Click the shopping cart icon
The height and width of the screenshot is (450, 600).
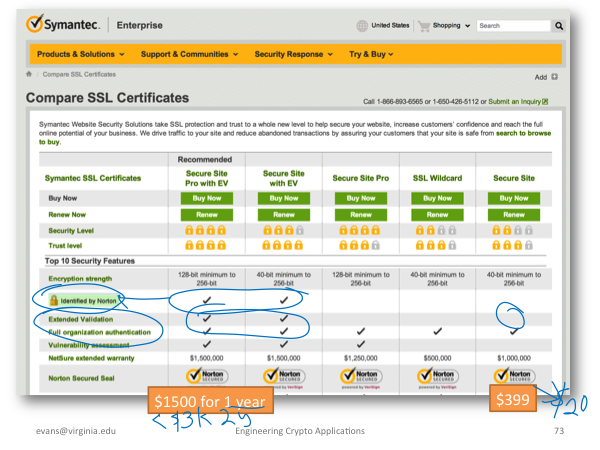pos(424,26)
